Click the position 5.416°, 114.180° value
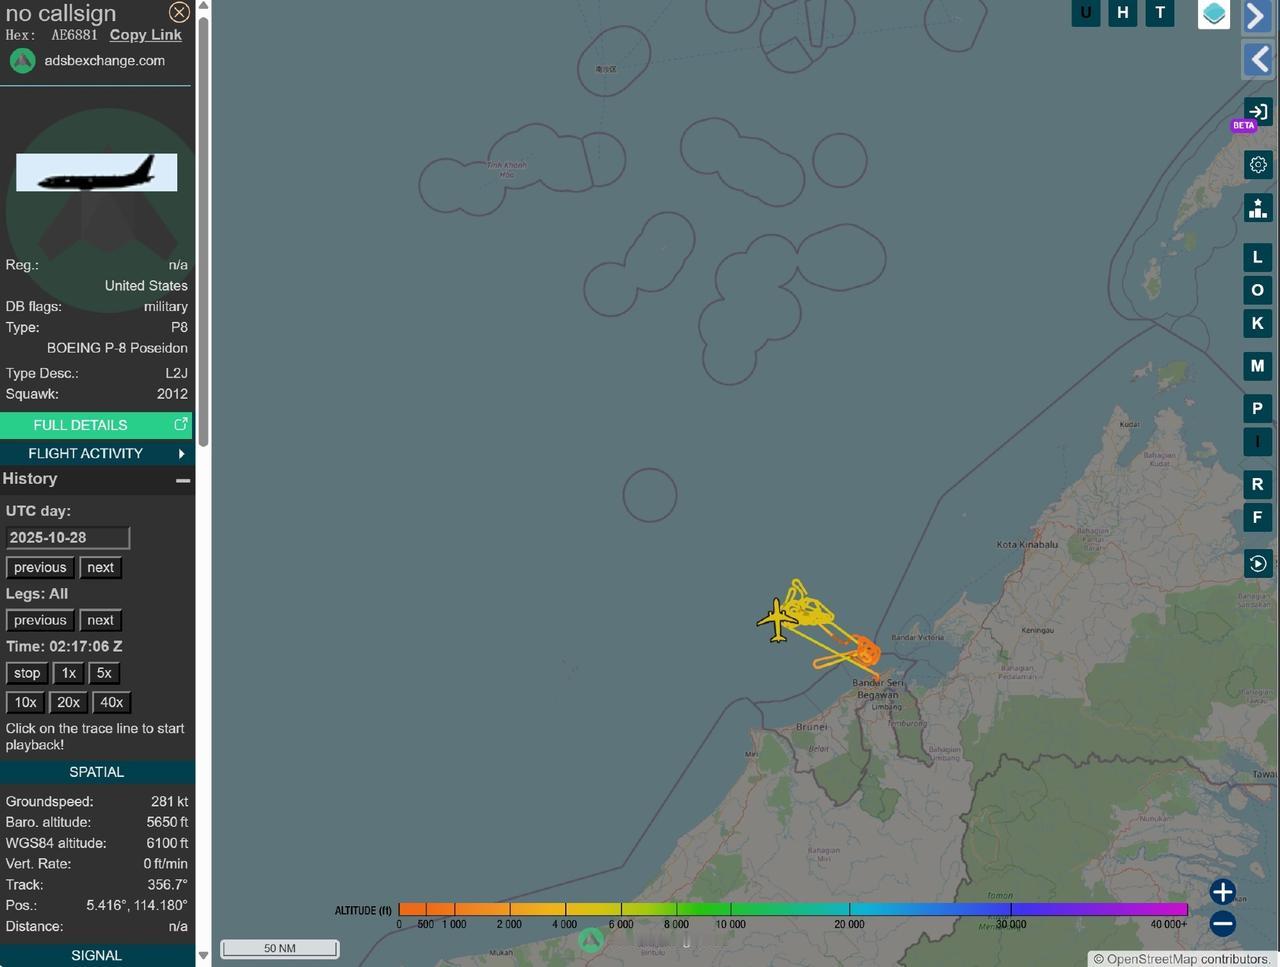This screenshot has height=967, width=1280. pos(137,905)
